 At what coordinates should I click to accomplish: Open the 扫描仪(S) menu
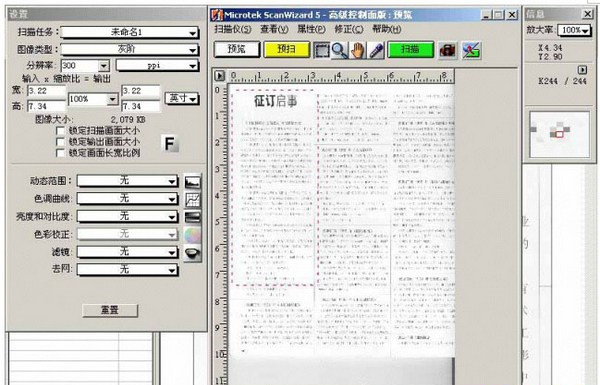pos(233,29)
